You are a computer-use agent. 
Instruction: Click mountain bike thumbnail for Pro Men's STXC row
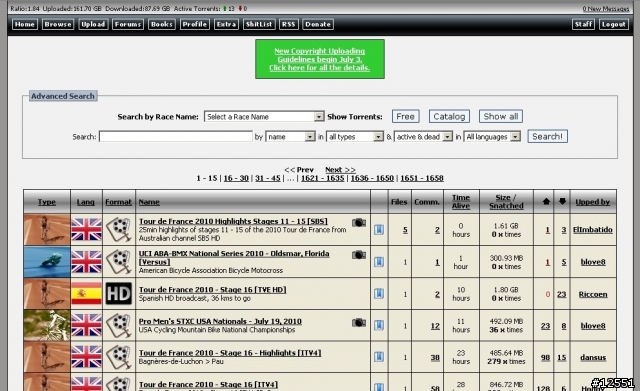tap(47, 325)
